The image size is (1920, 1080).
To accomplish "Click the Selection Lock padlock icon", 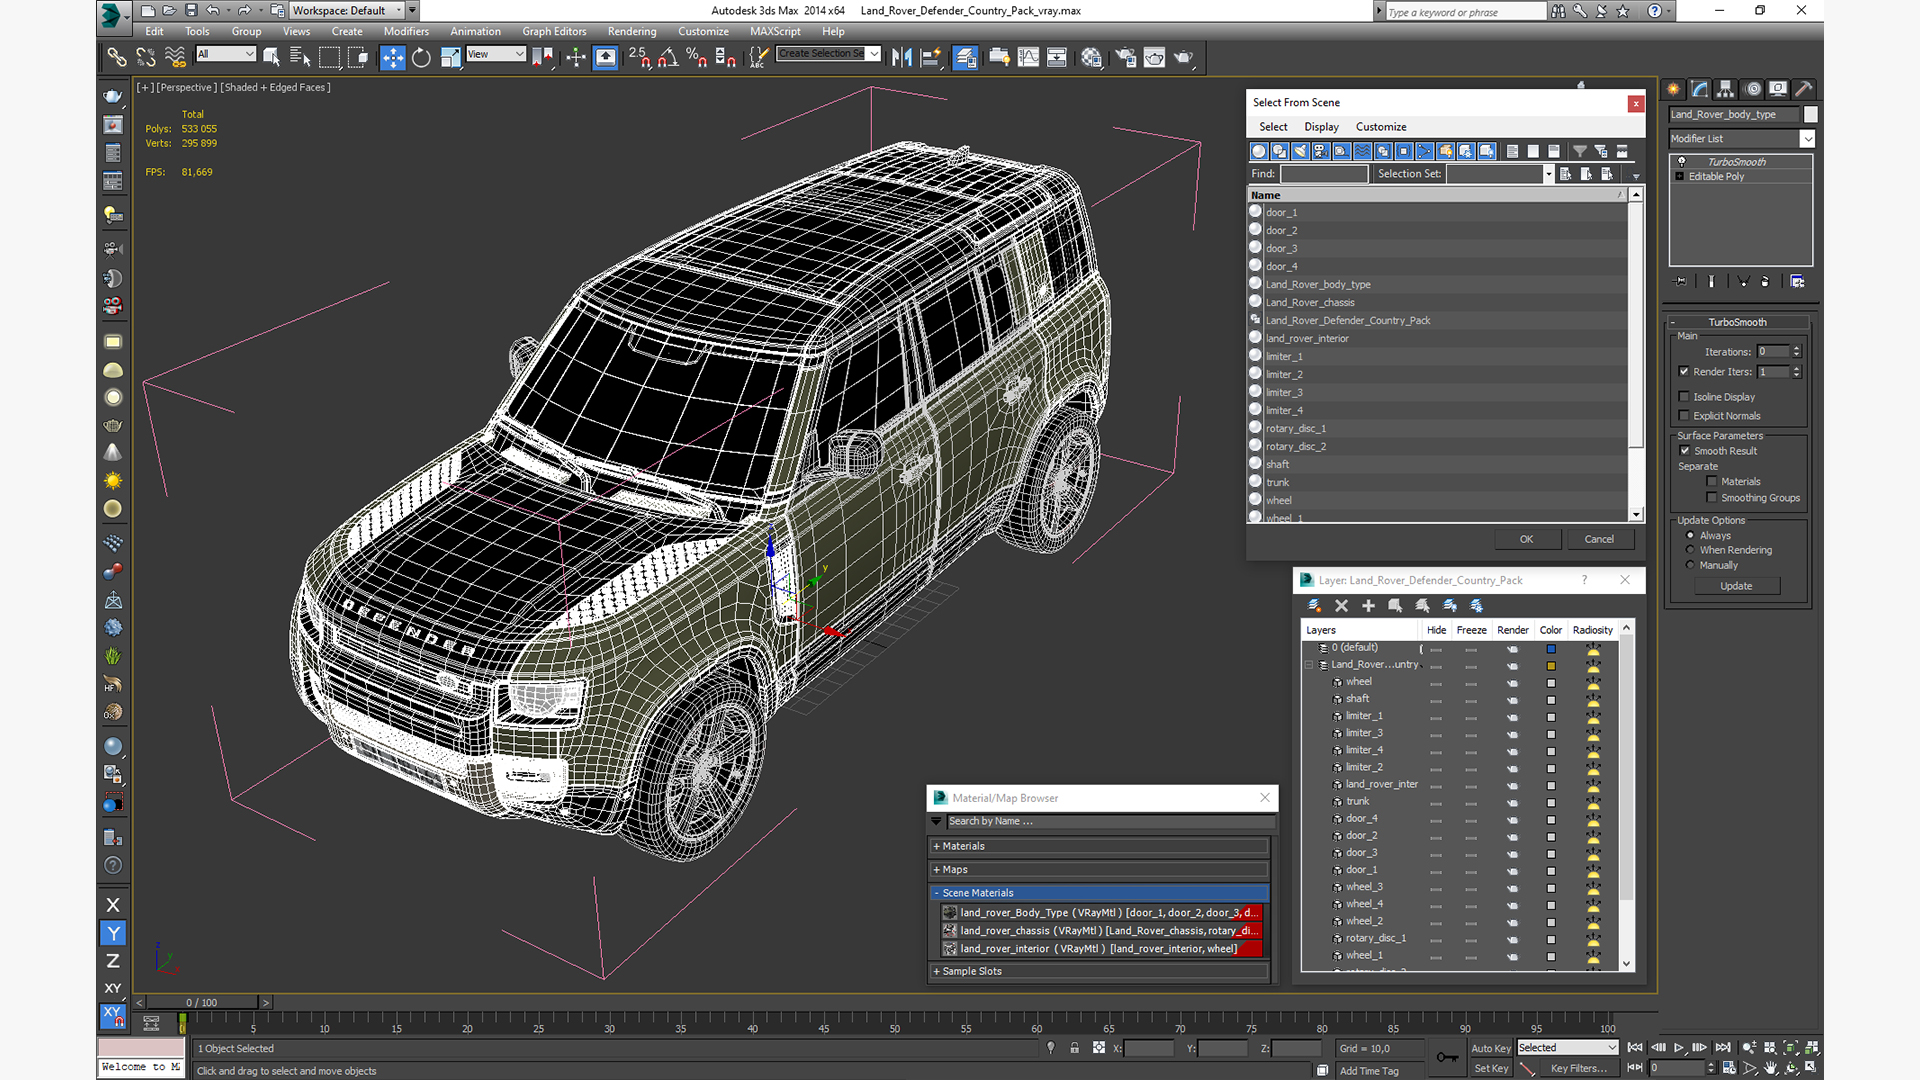I will pos(1074,1048).
